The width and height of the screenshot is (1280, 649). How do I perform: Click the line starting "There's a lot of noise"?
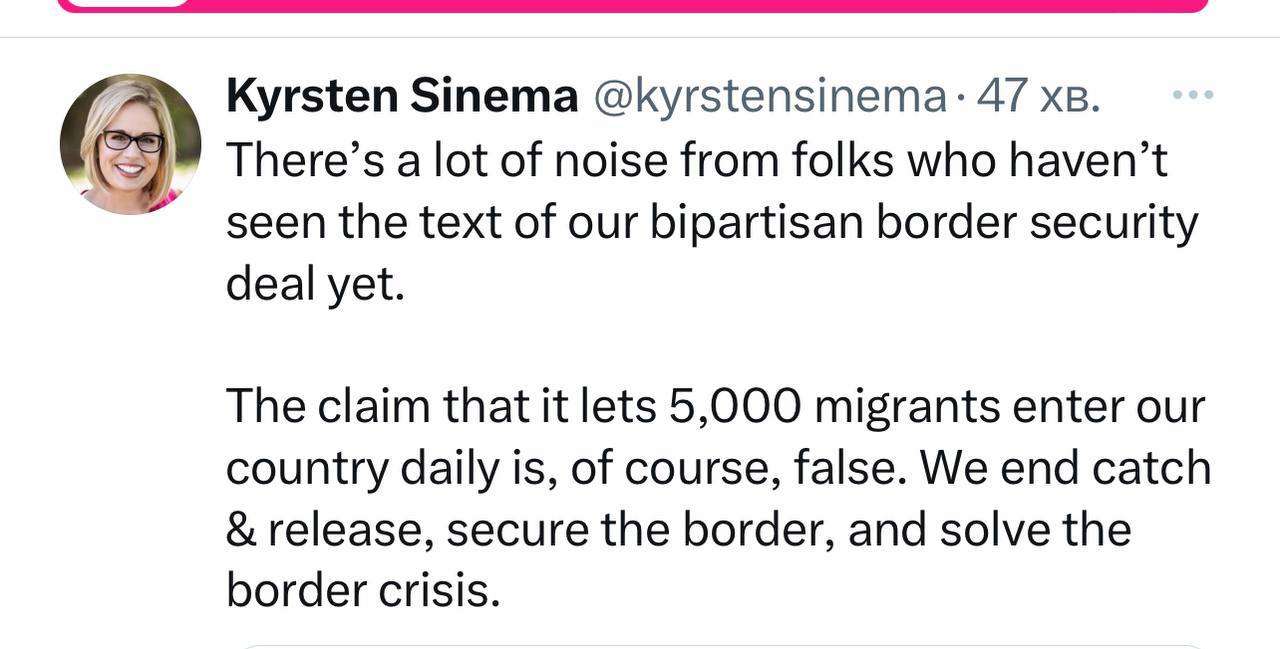(x=697, y=160)
